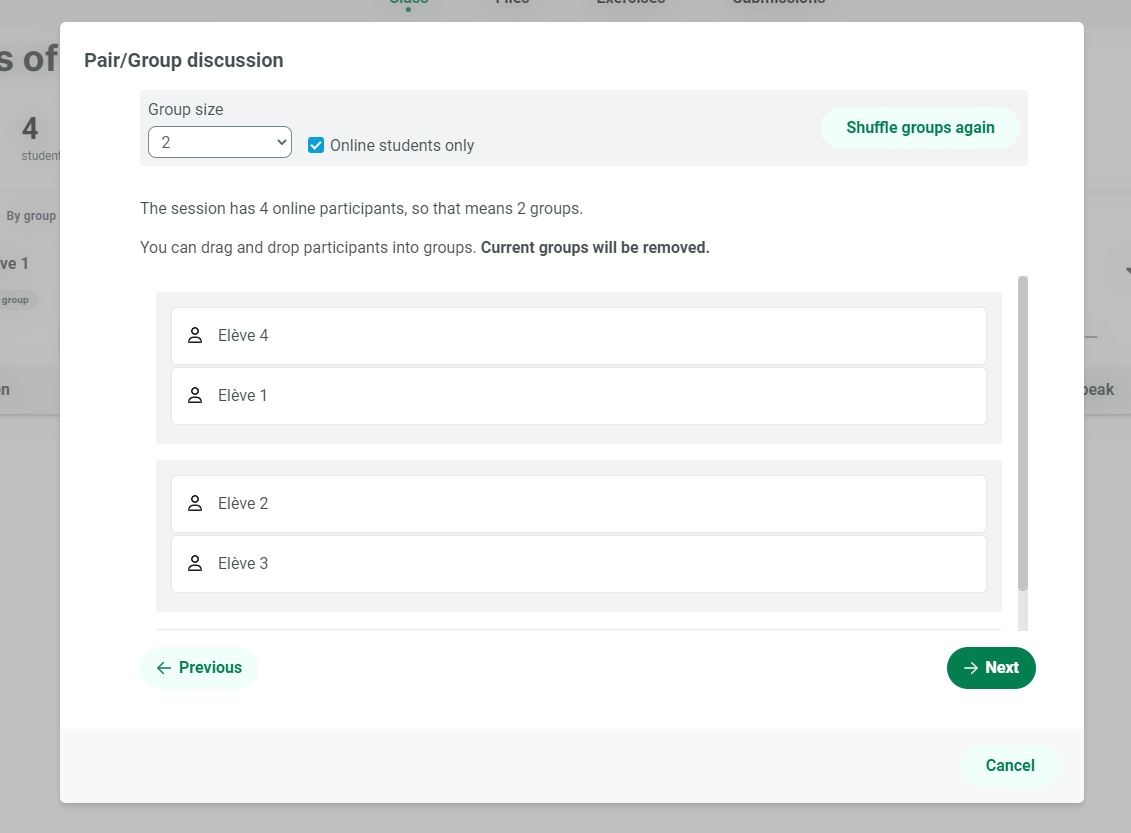Click the right arrow icon on Next
Screen dimensions: 1131x833
pos(970,668)
